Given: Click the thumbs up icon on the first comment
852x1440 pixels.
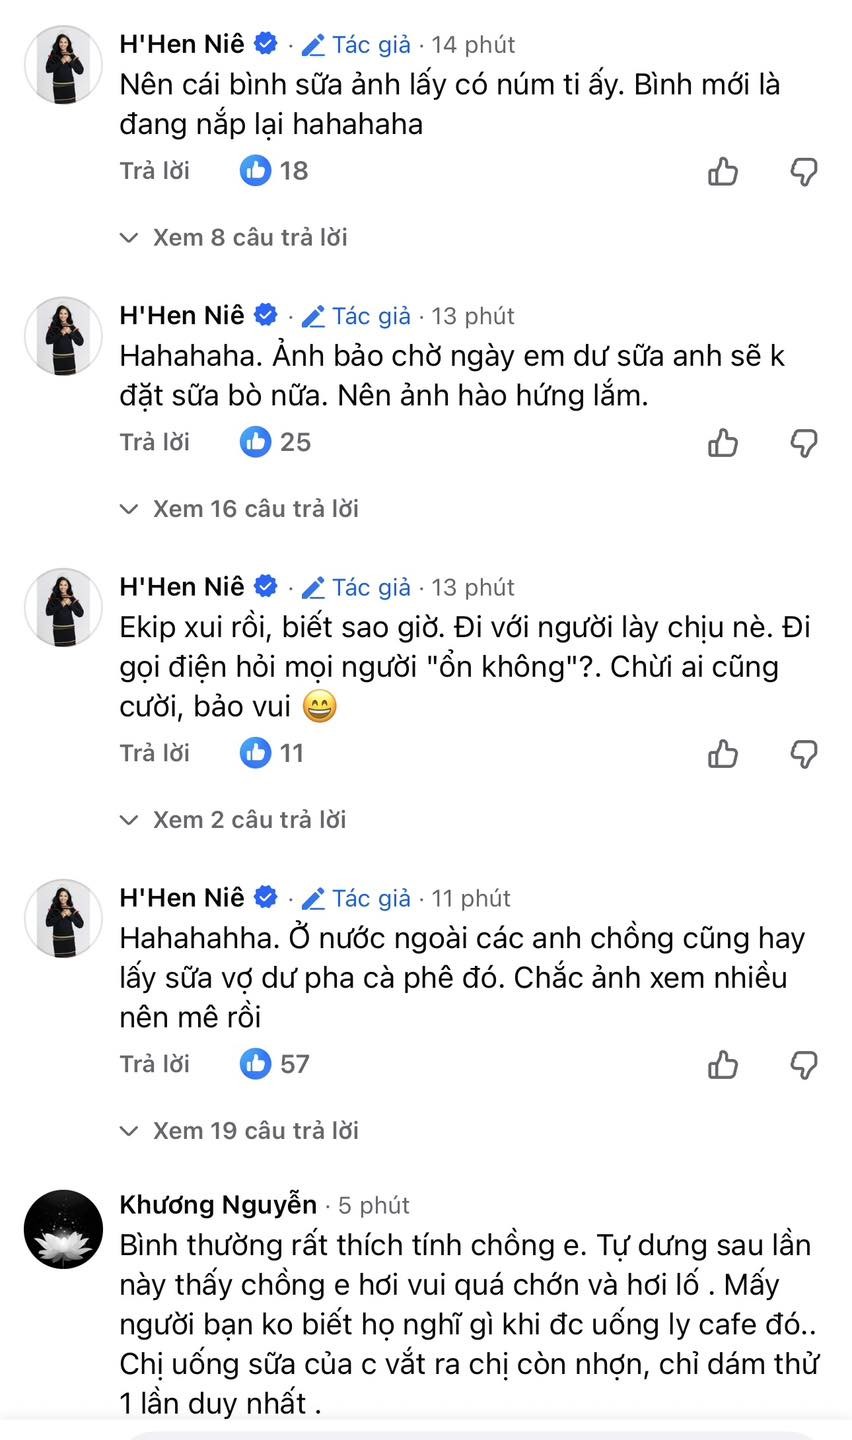Looking at the screenshot, I should pos(723,171).
